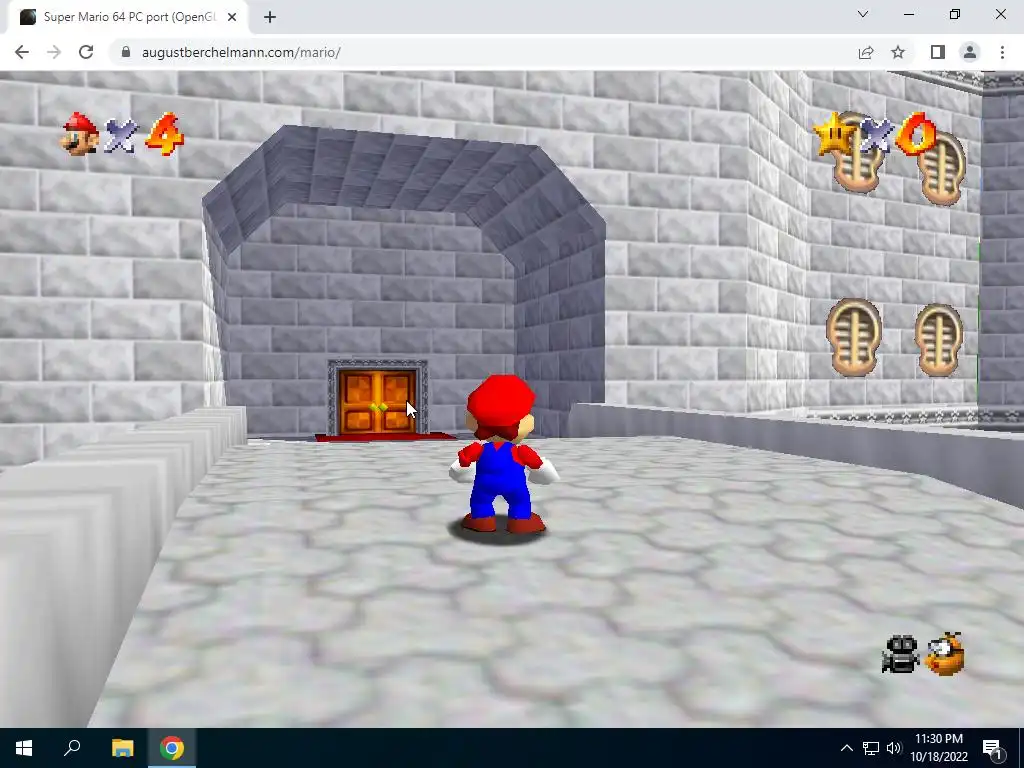Share this page using the share icon
1024x768 pixels.
866,52
